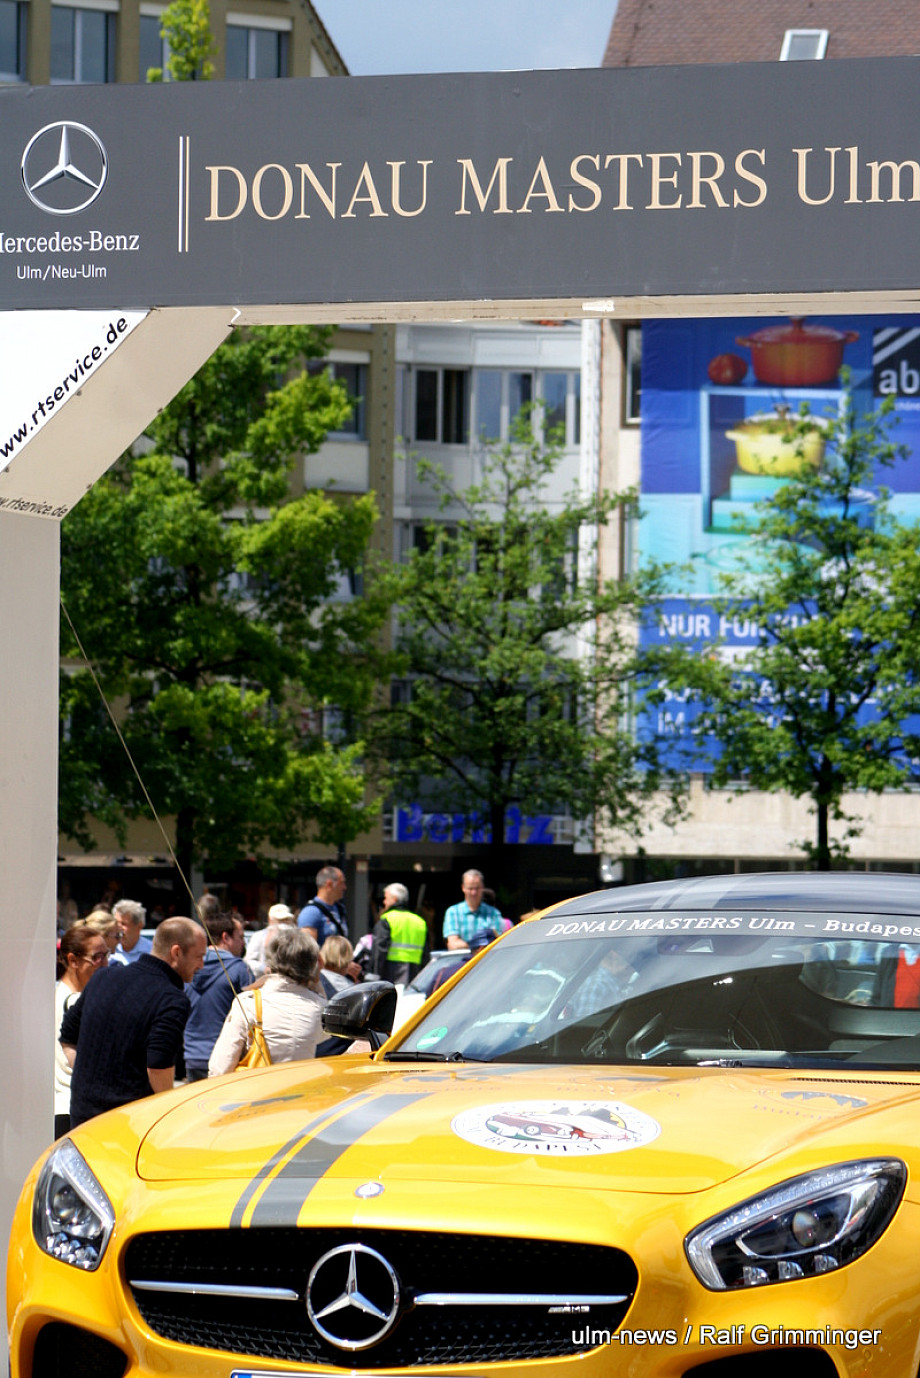Click the orange pot on the billboard
The image size is (920, 1378).
click(796, 352)
